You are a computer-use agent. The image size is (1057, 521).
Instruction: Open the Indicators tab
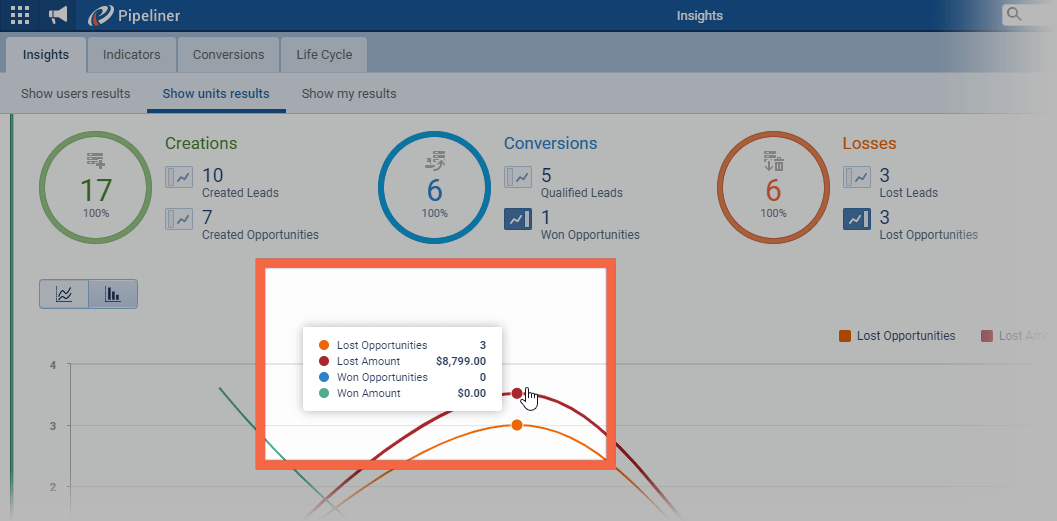coord(132,55)
